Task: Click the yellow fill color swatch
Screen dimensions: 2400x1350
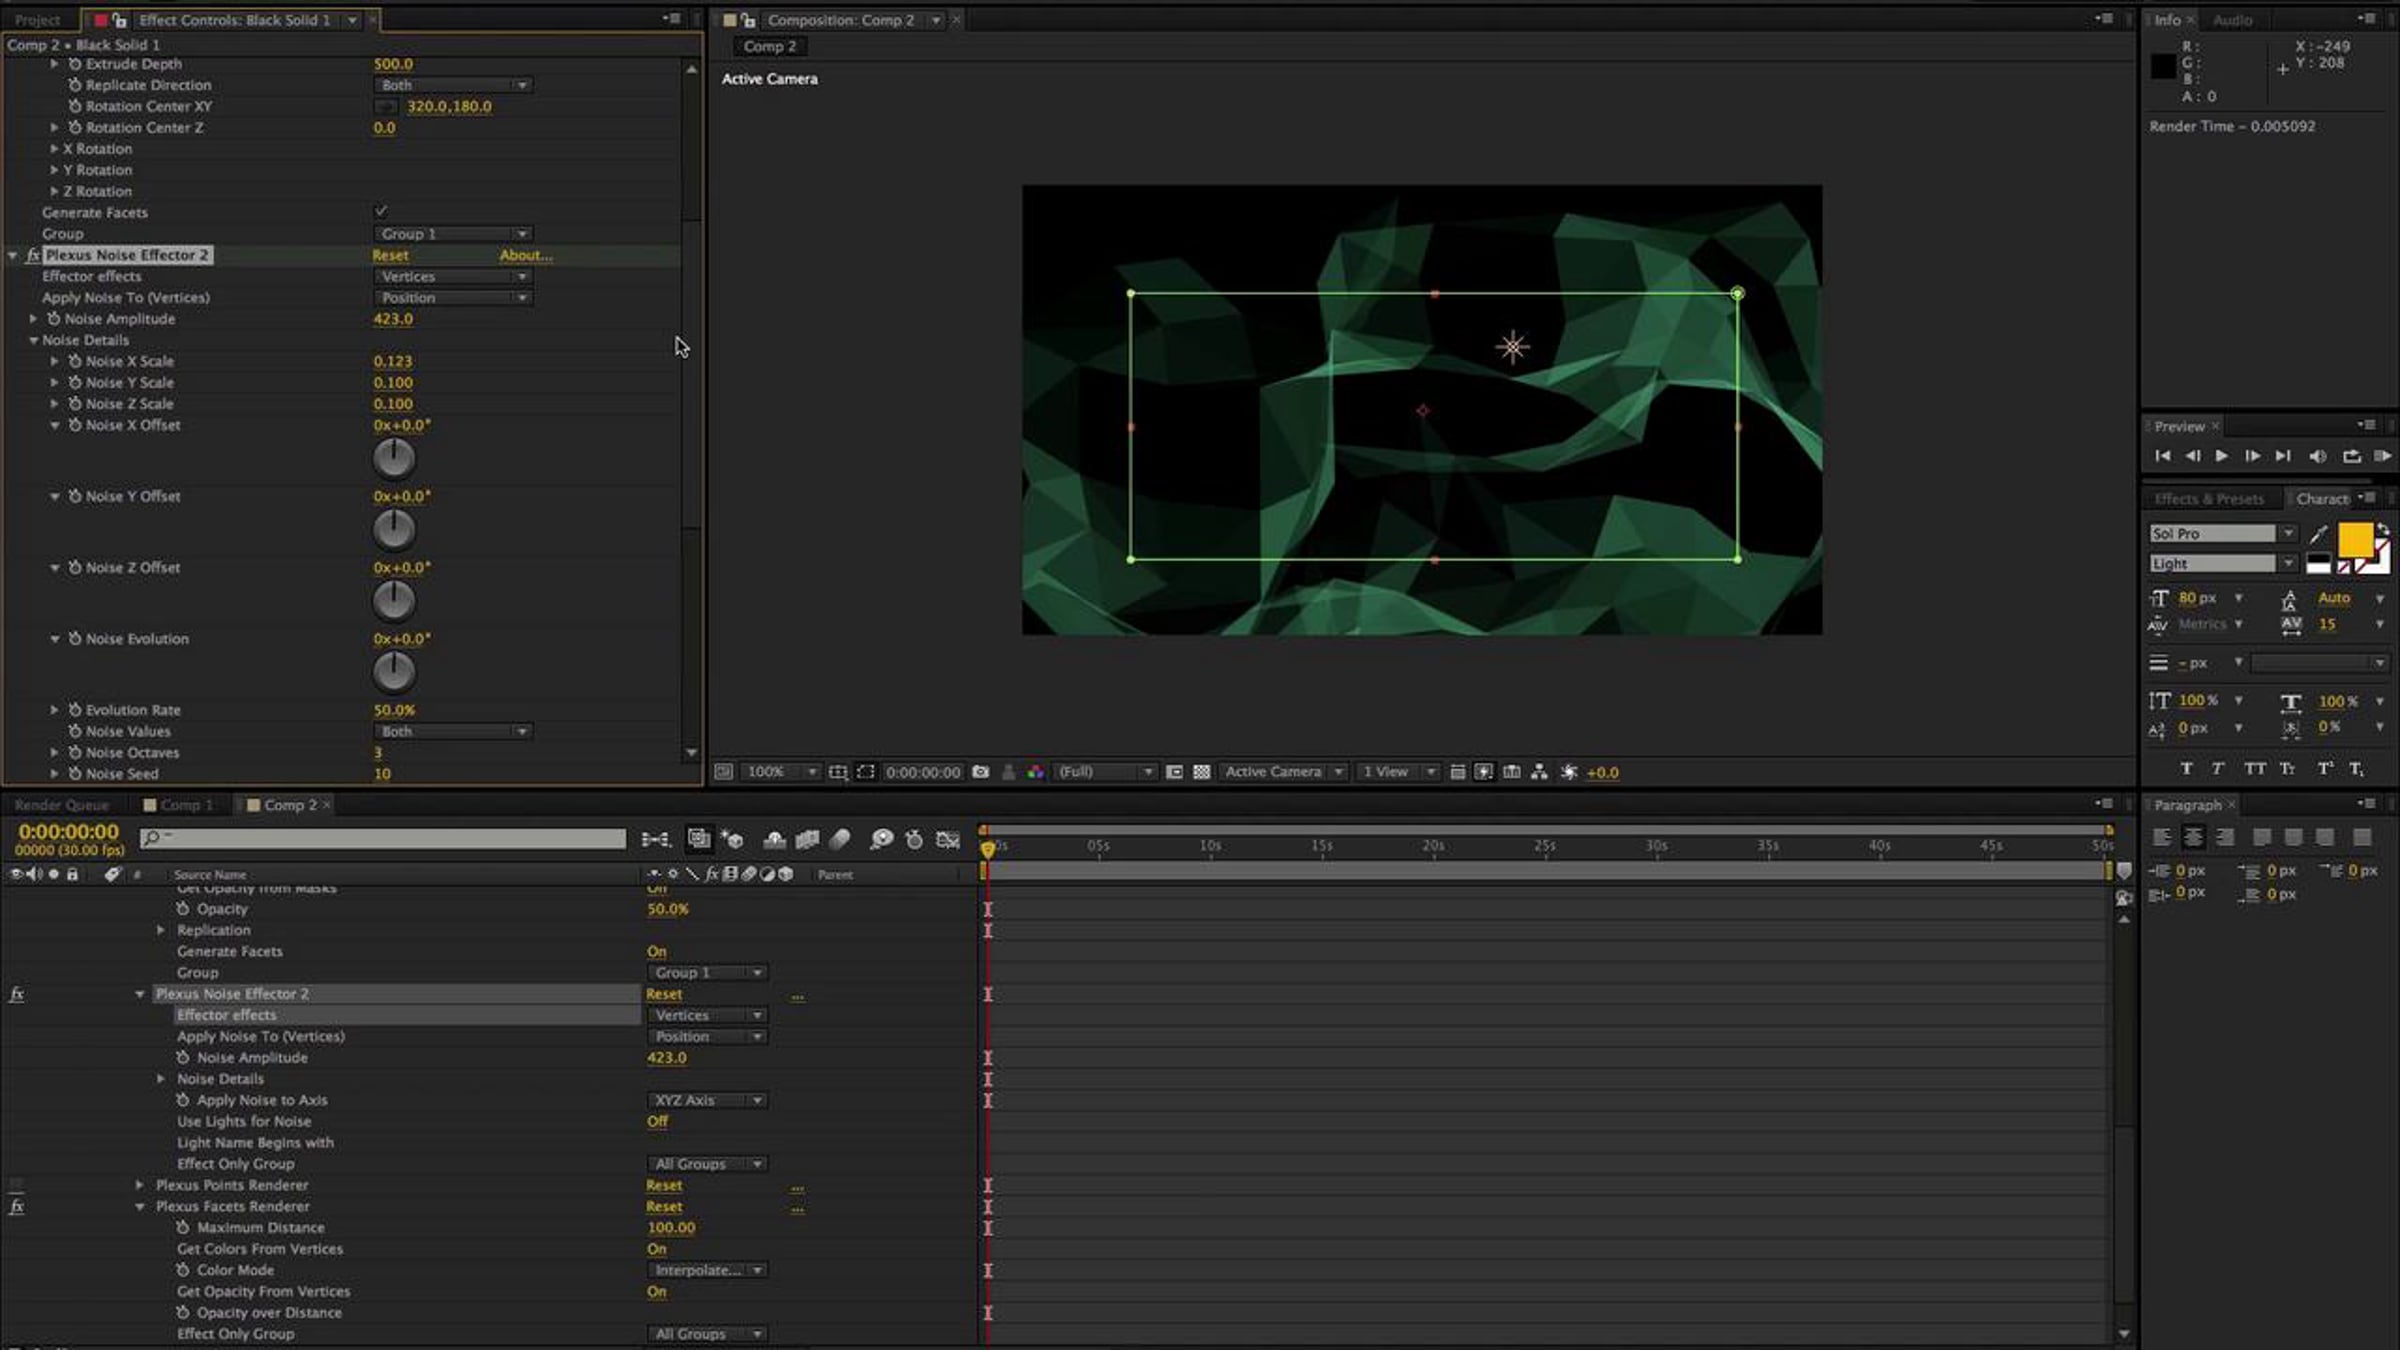Action: [2354, 540]
